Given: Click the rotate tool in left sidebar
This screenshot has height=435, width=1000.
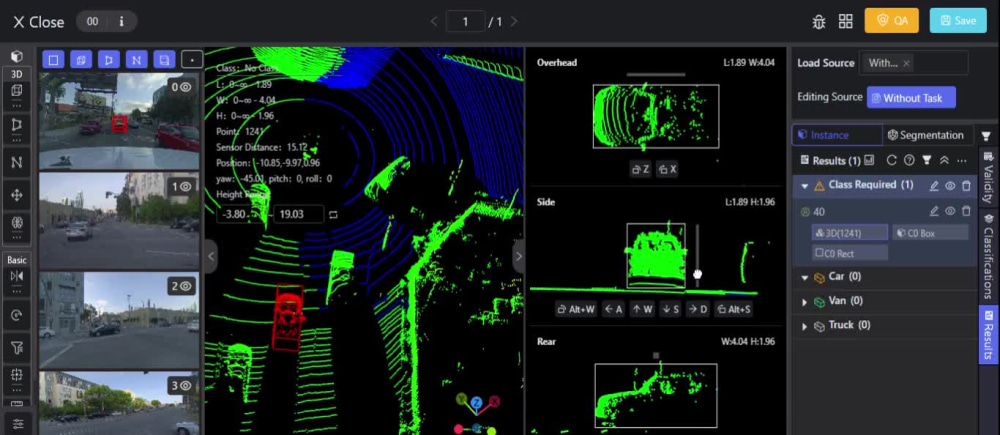Looking at the screenshot, I should [x=17, y=314].
